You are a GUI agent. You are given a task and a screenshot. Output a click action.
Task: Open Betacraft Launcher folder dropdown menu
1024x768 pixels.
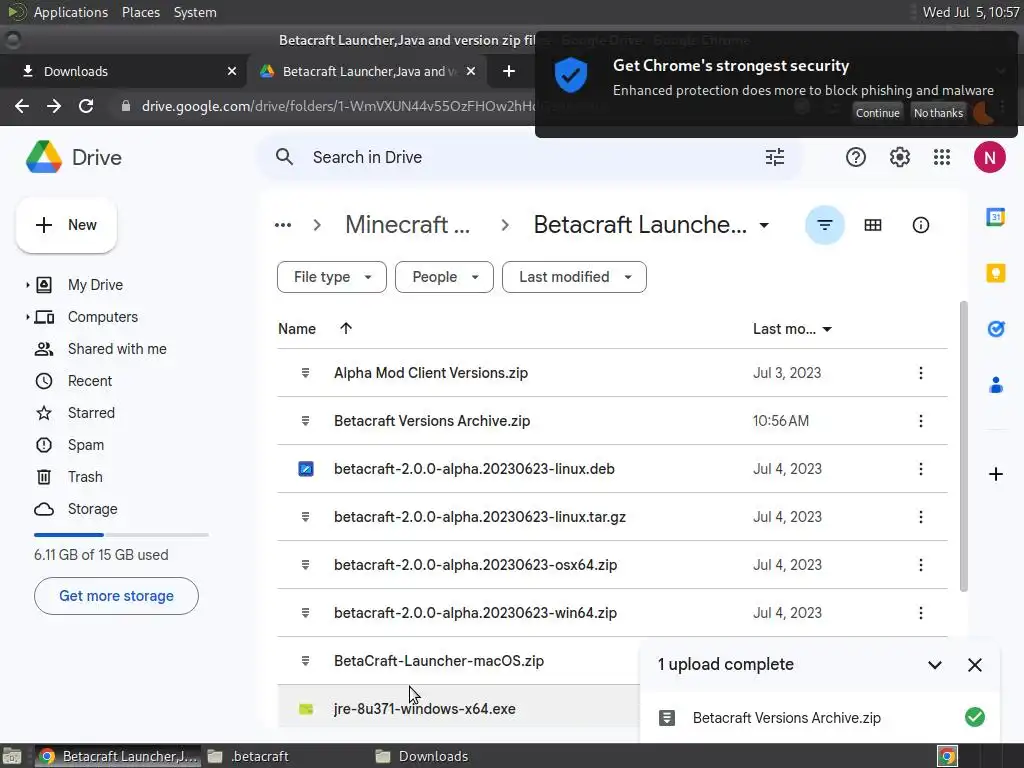[x=763, y=225]
